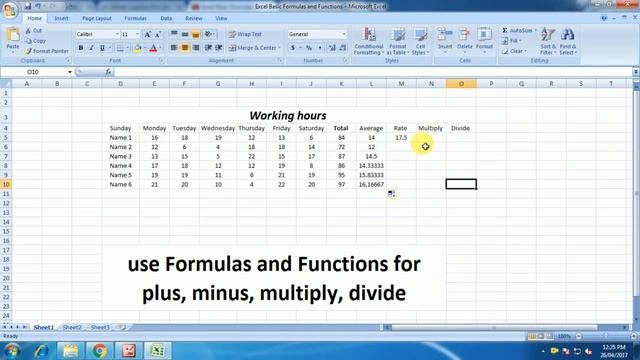Open the font size dropdown
640x360 pixels.
pyautogui.click(x=137, y=34)
